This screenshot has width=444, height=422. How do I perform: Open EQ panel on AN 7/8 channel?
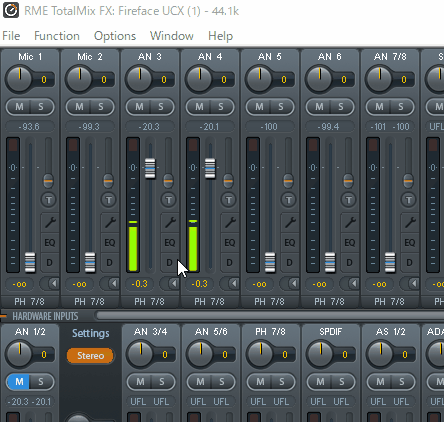pos(410,242)
